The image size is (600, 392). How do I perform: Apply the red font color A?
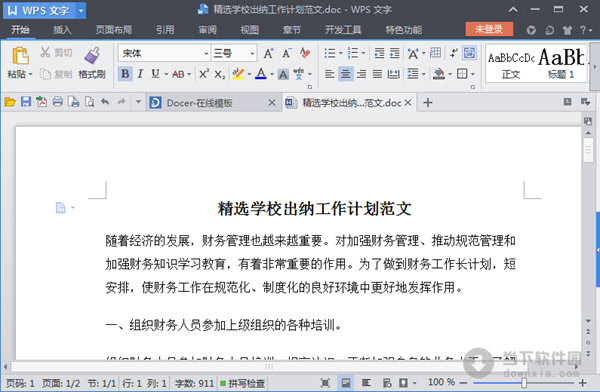(x=261, y=74)
